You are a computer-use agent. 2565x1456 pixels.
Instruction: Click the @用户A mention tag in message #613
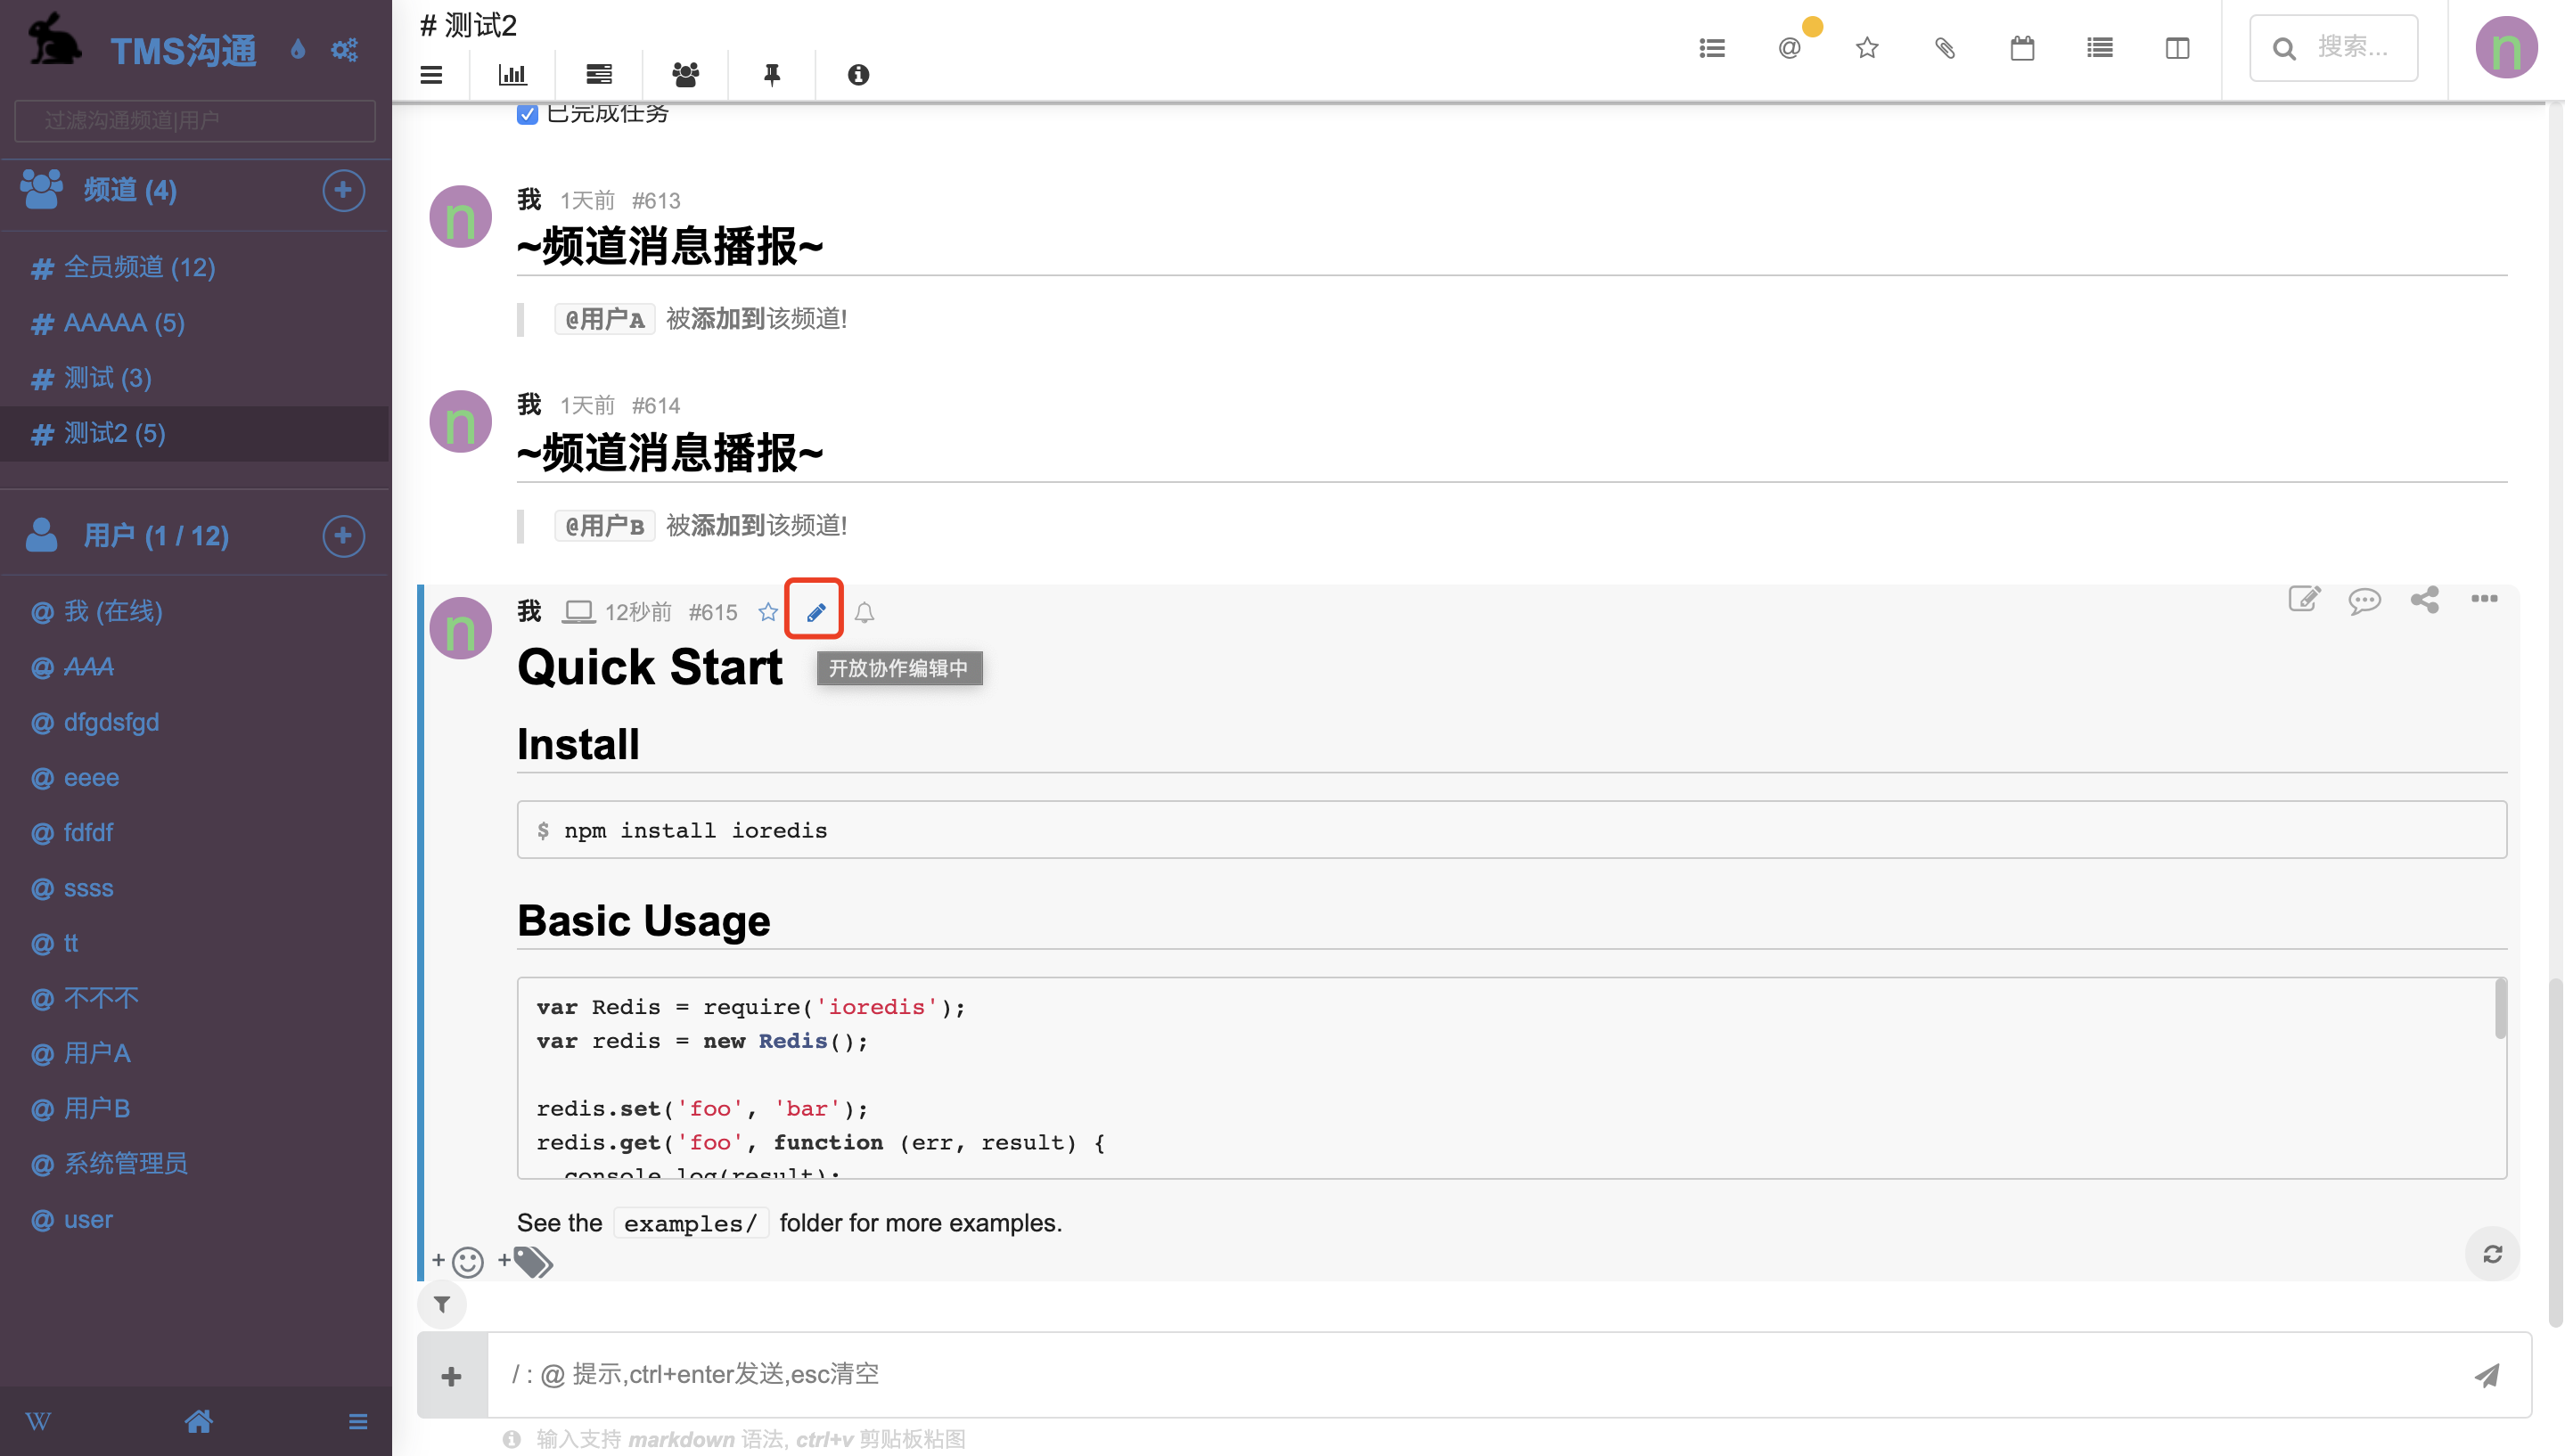point(604,319)
